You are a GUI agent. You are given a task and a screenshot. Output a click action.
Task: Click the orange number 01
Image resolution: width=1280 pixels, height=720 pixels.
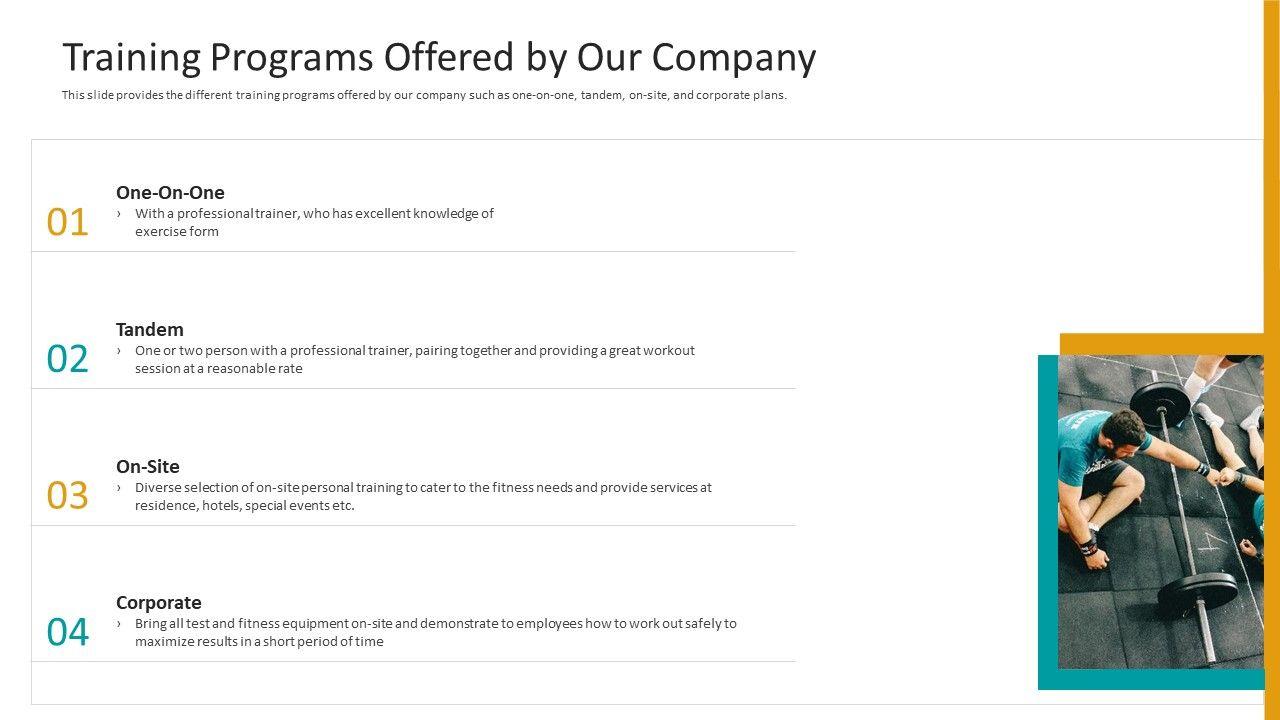point(68,222)
